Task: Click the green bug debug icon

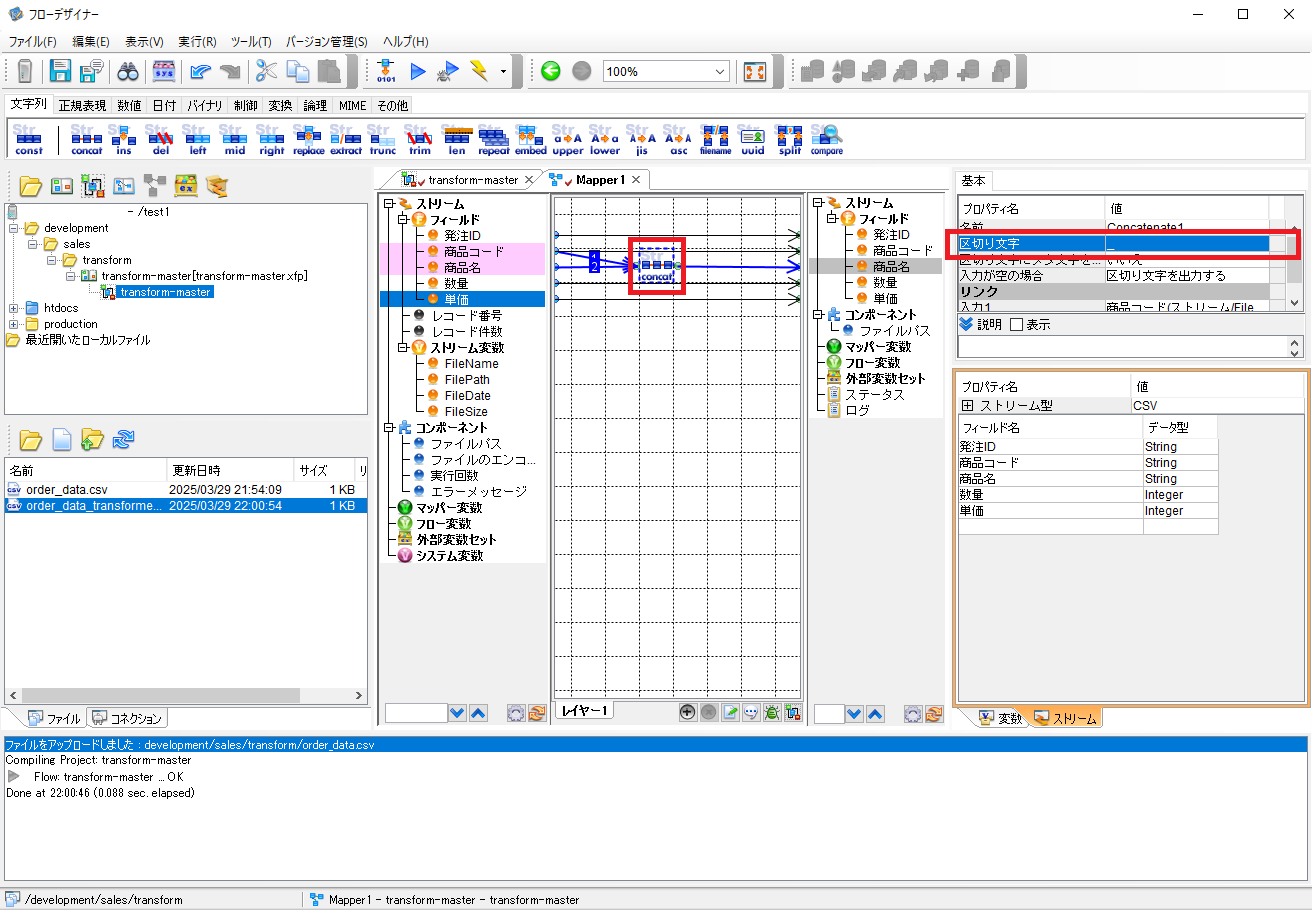Action: pos(771,712)
